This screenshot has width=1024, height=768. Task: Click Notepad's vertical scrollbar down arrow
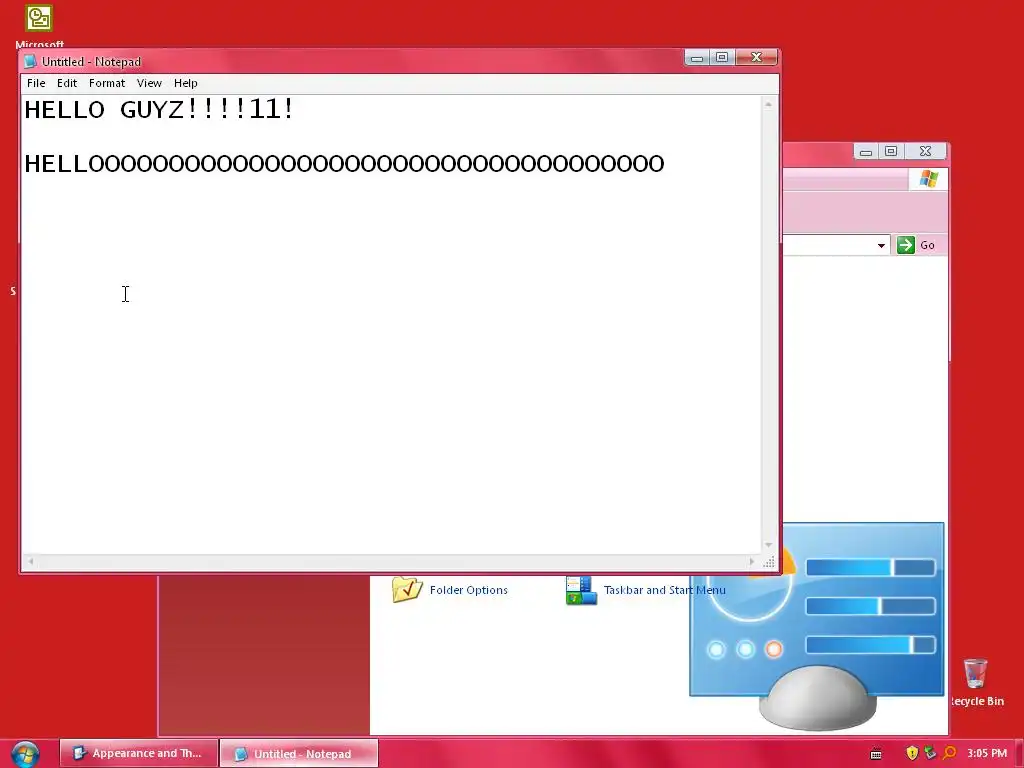[769, 545]
